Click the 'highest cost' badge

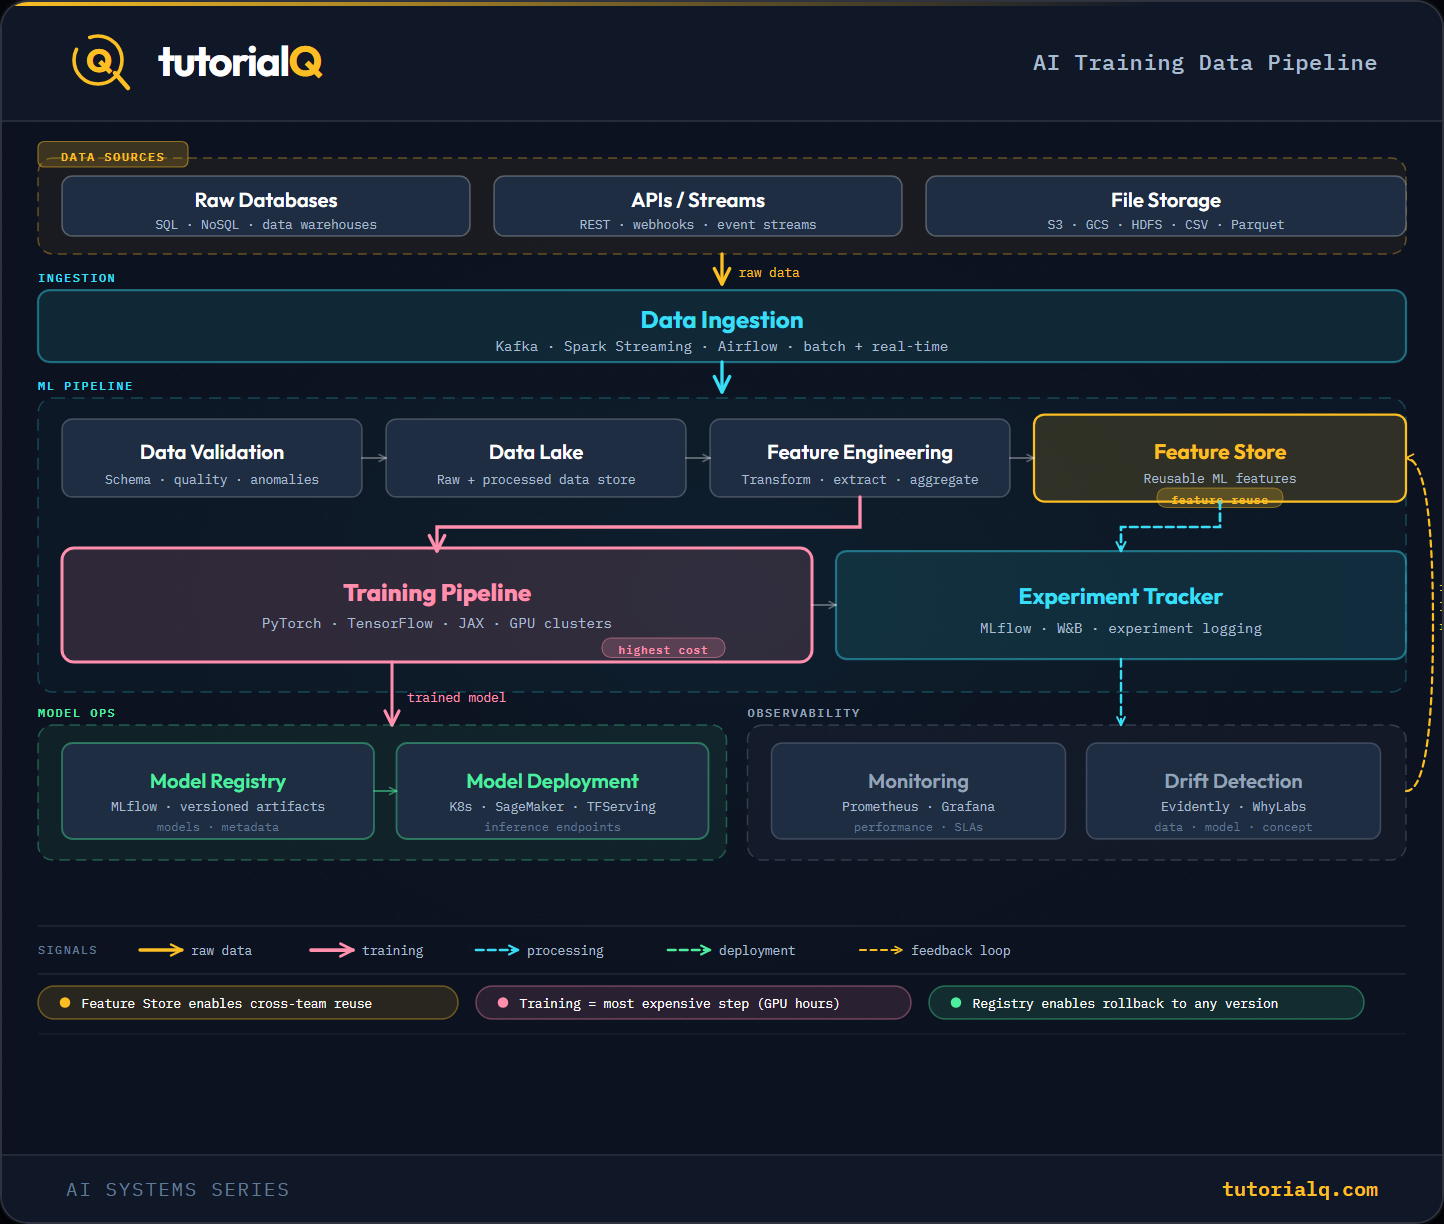tap(663, 649)
